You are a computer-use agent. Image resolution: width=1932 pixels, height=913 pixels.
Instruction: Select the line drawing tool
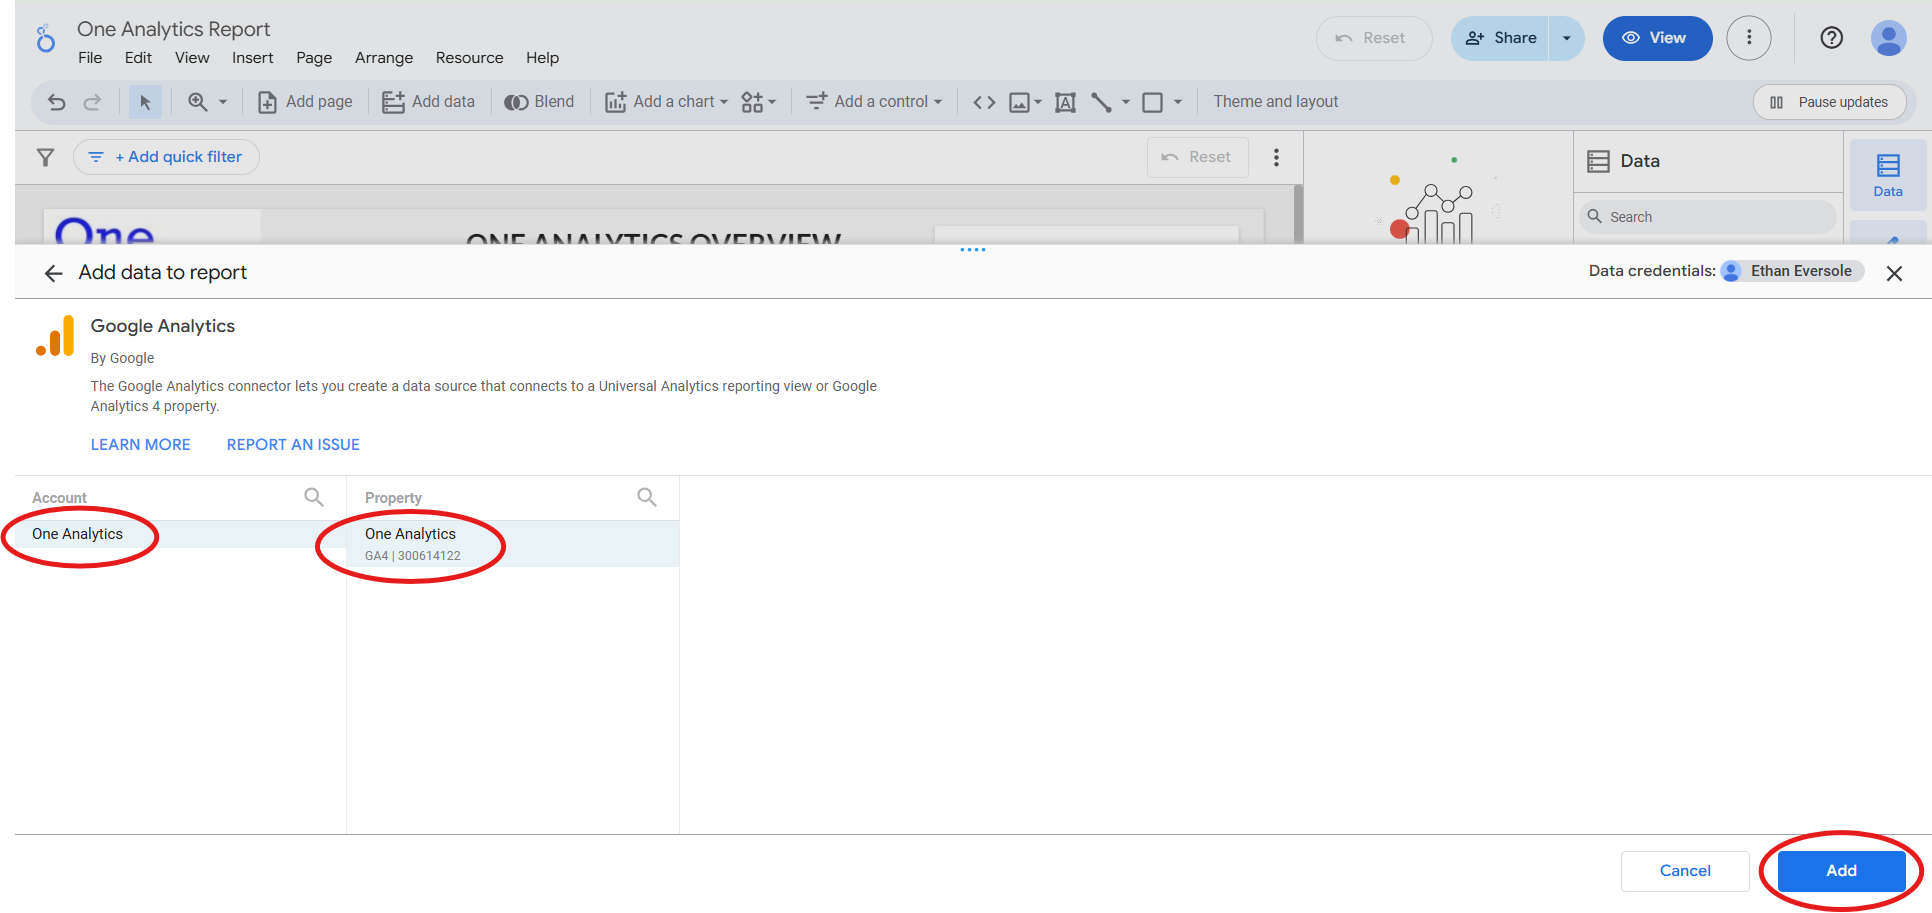[x=1101, y=102]
